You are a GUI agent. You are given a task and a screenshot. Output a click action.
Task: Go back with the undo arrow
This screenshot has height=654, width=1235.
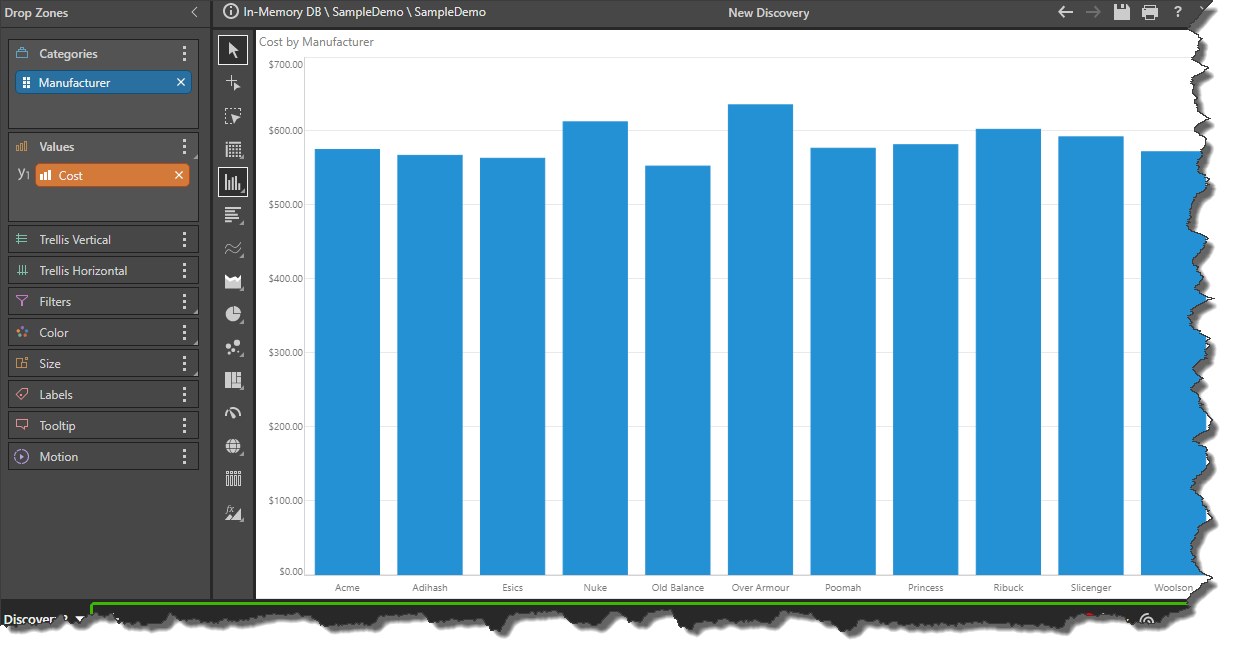1066,12
